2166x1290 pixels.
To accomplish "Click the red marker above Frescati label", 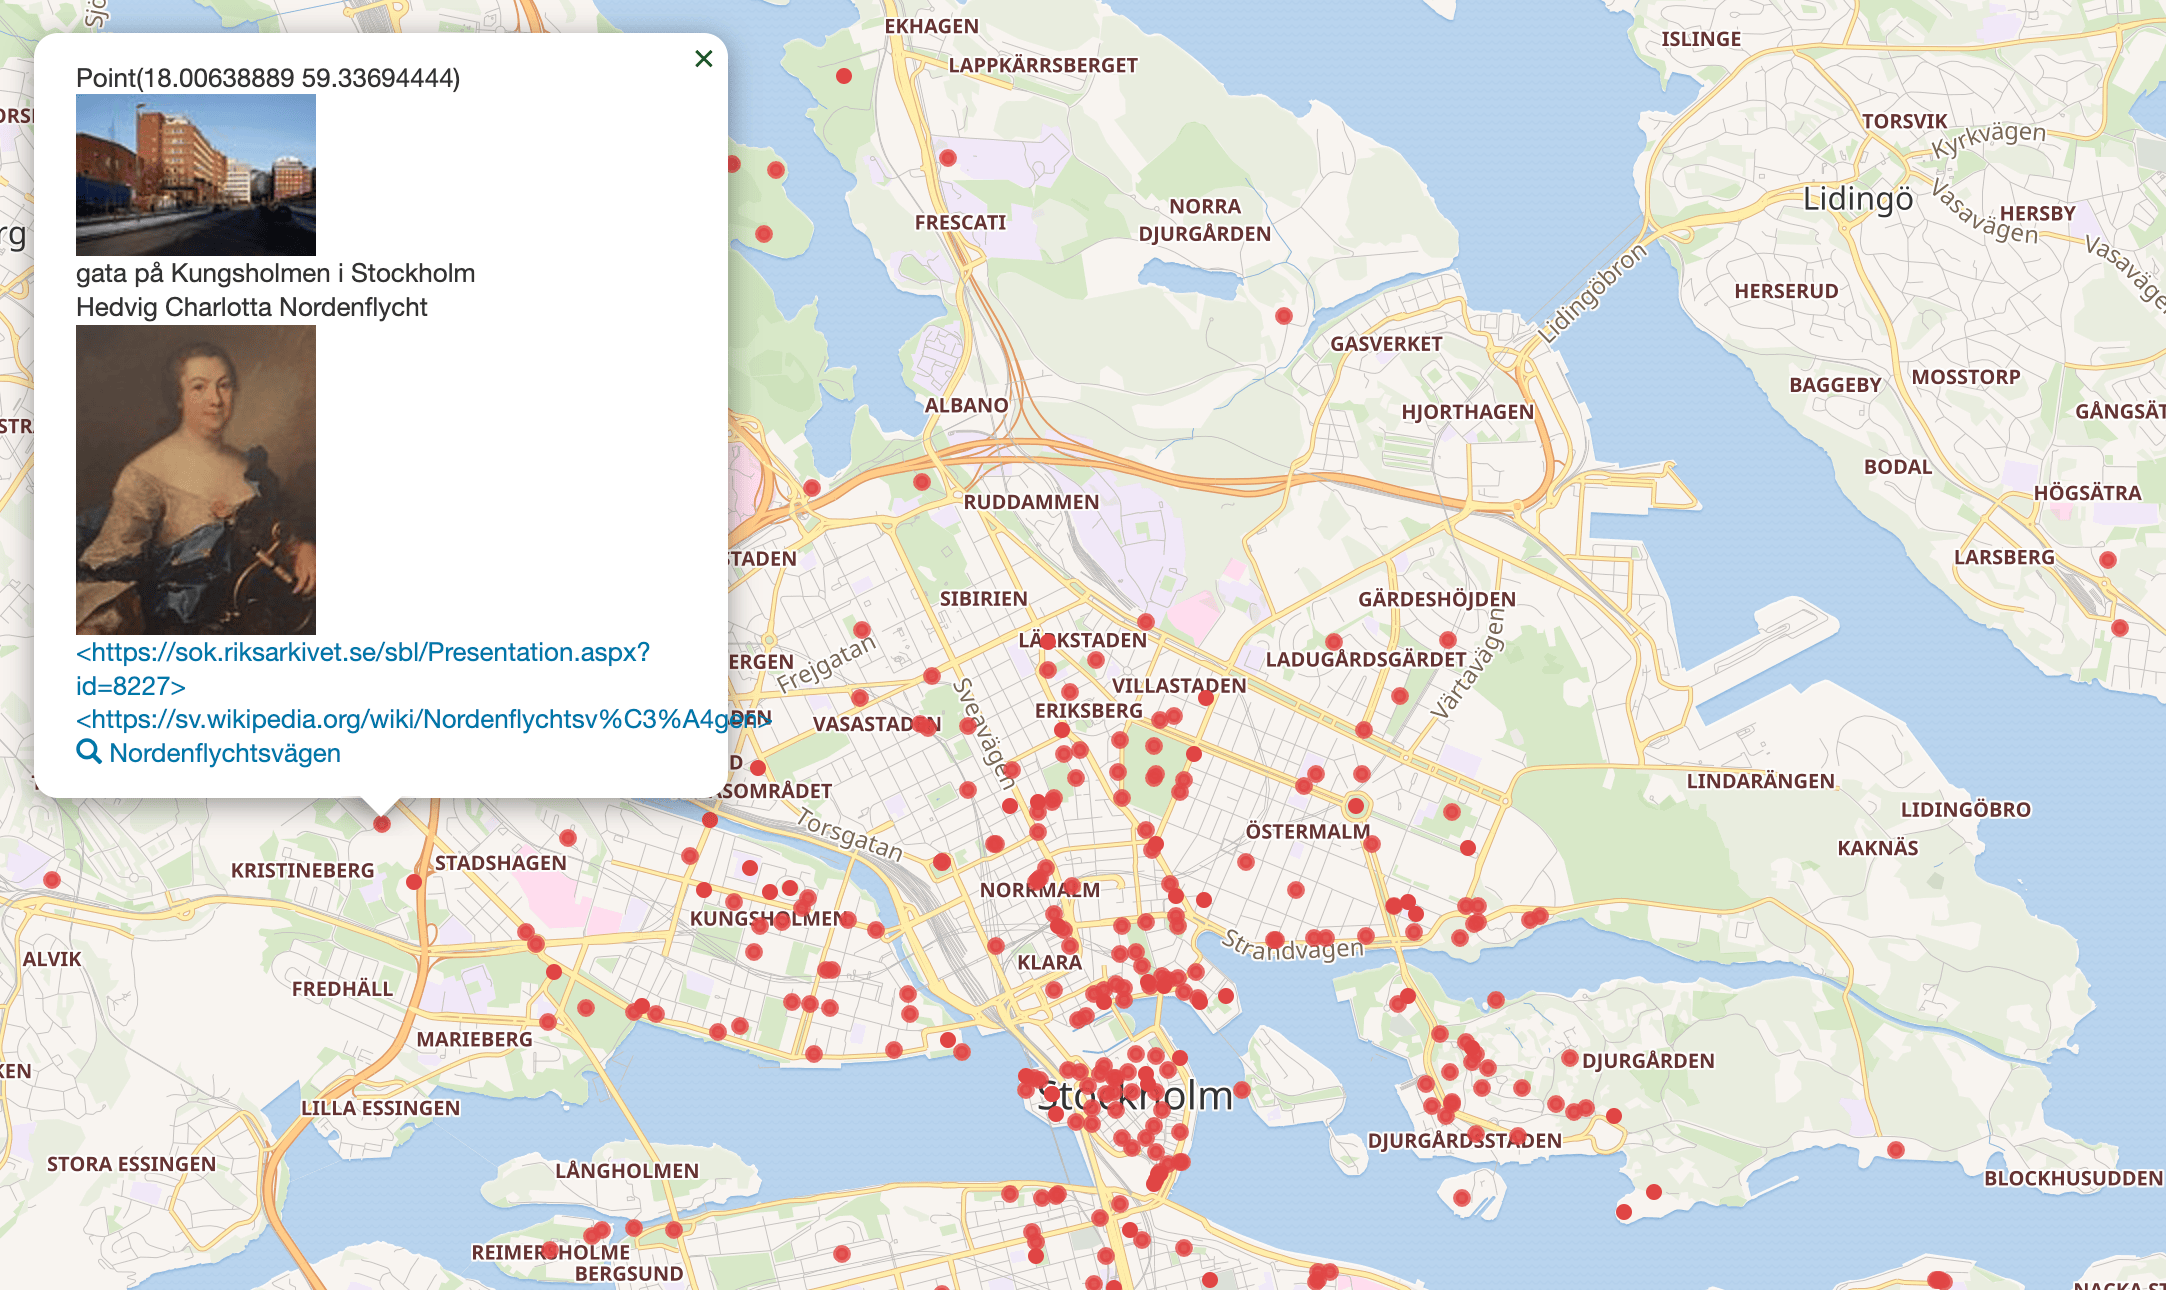I will [948, 158].
